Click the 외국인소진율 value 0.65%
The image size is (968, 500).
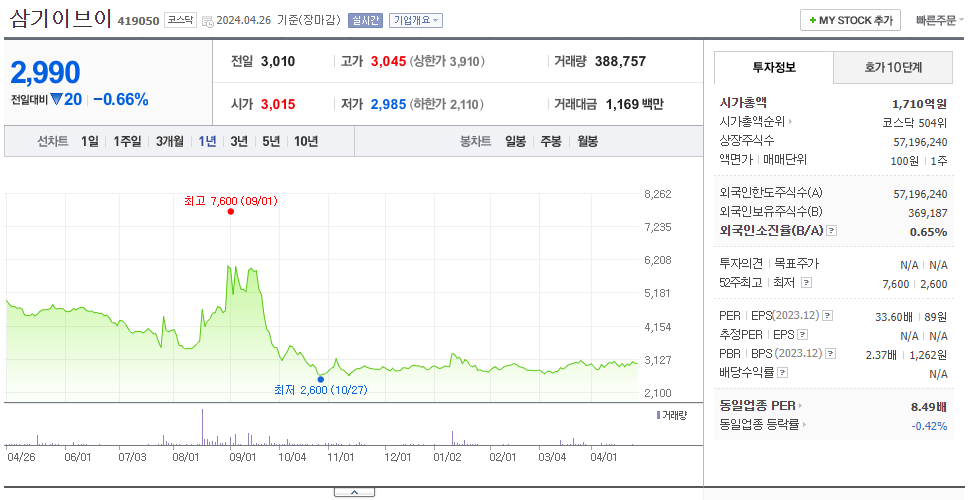pyautogui.click(x=928, y=232)
